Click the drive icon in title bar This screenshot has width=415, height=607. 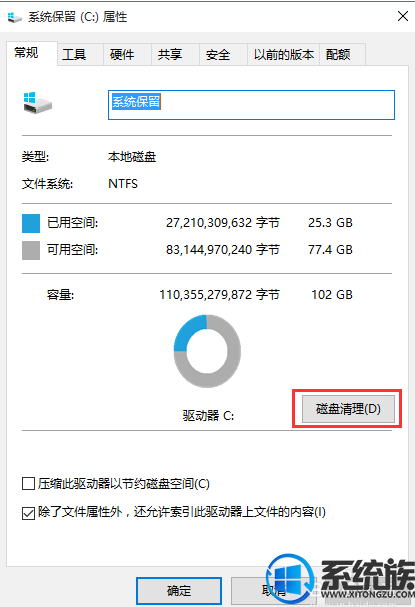(15, 17)
